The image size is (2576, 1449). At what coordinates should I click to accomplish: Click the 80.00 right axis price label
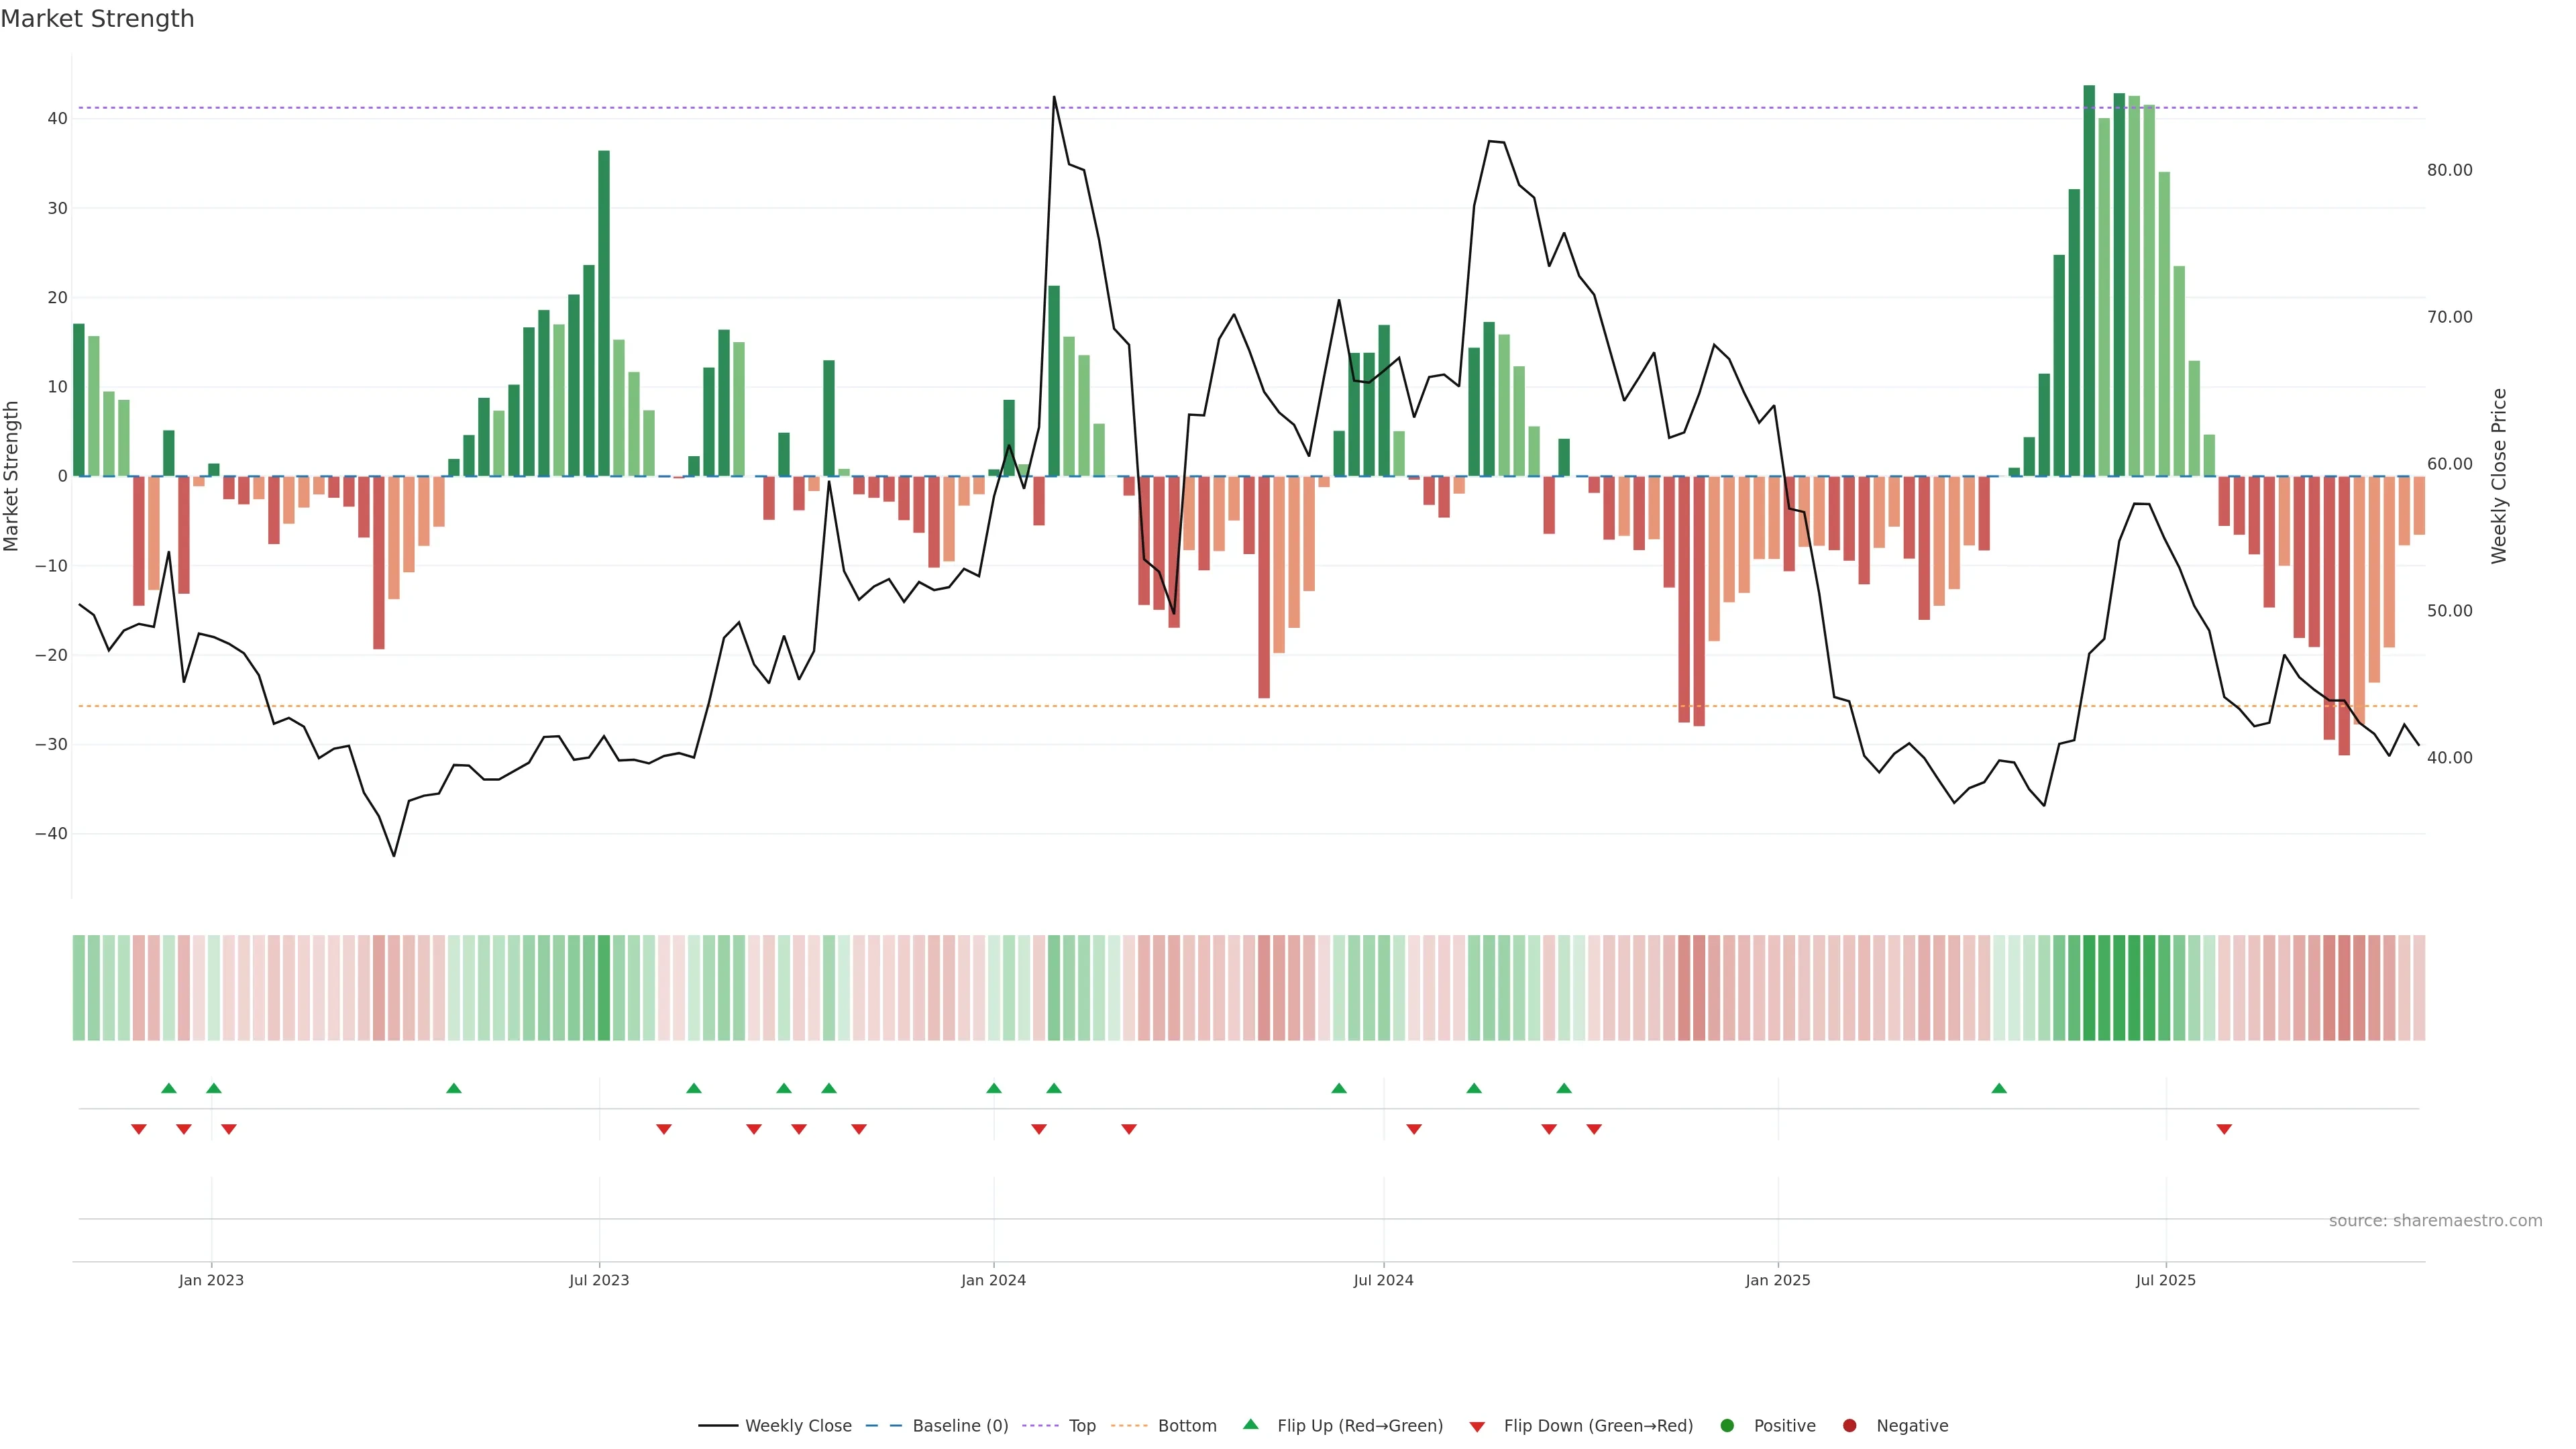[x=2449, y=170]
